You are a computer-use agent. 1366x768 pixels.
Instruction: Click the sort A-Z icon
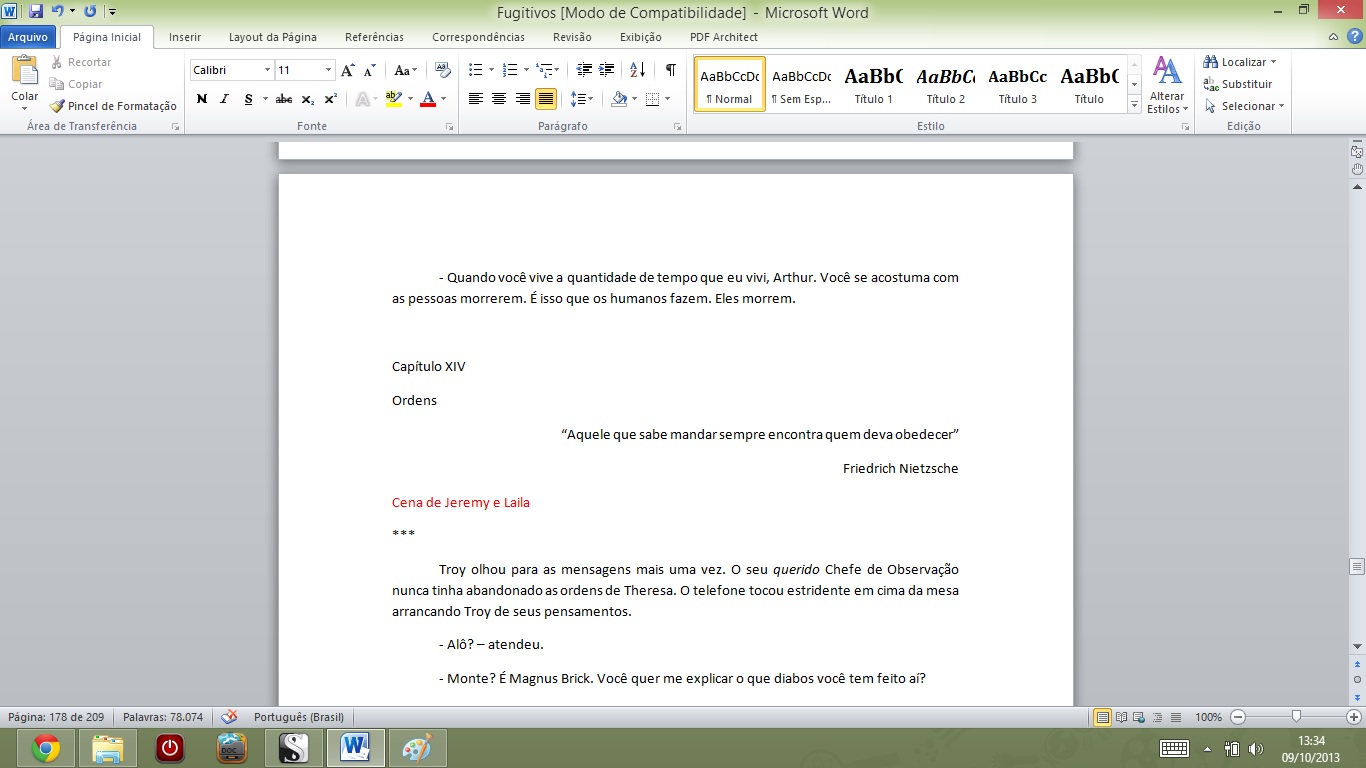click(638, 70)
